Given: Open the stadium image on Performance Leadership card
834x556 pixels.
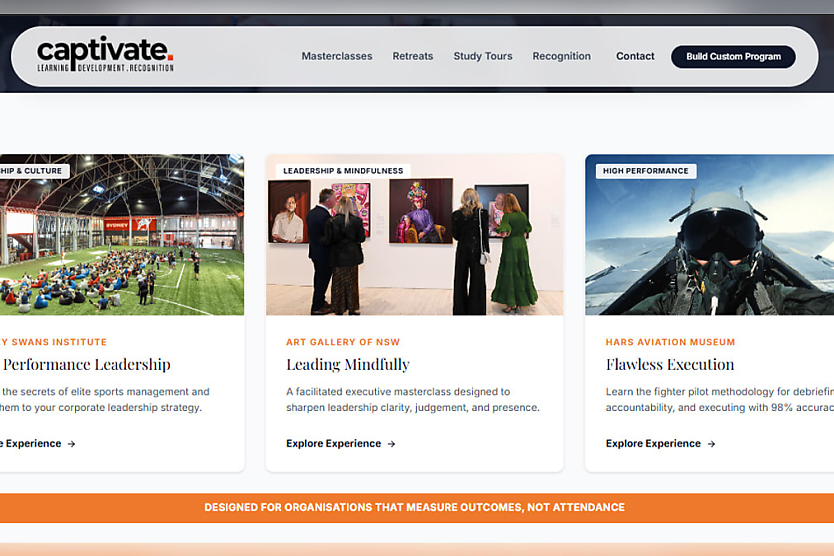Looking at the screenshot, I should 122,235.
